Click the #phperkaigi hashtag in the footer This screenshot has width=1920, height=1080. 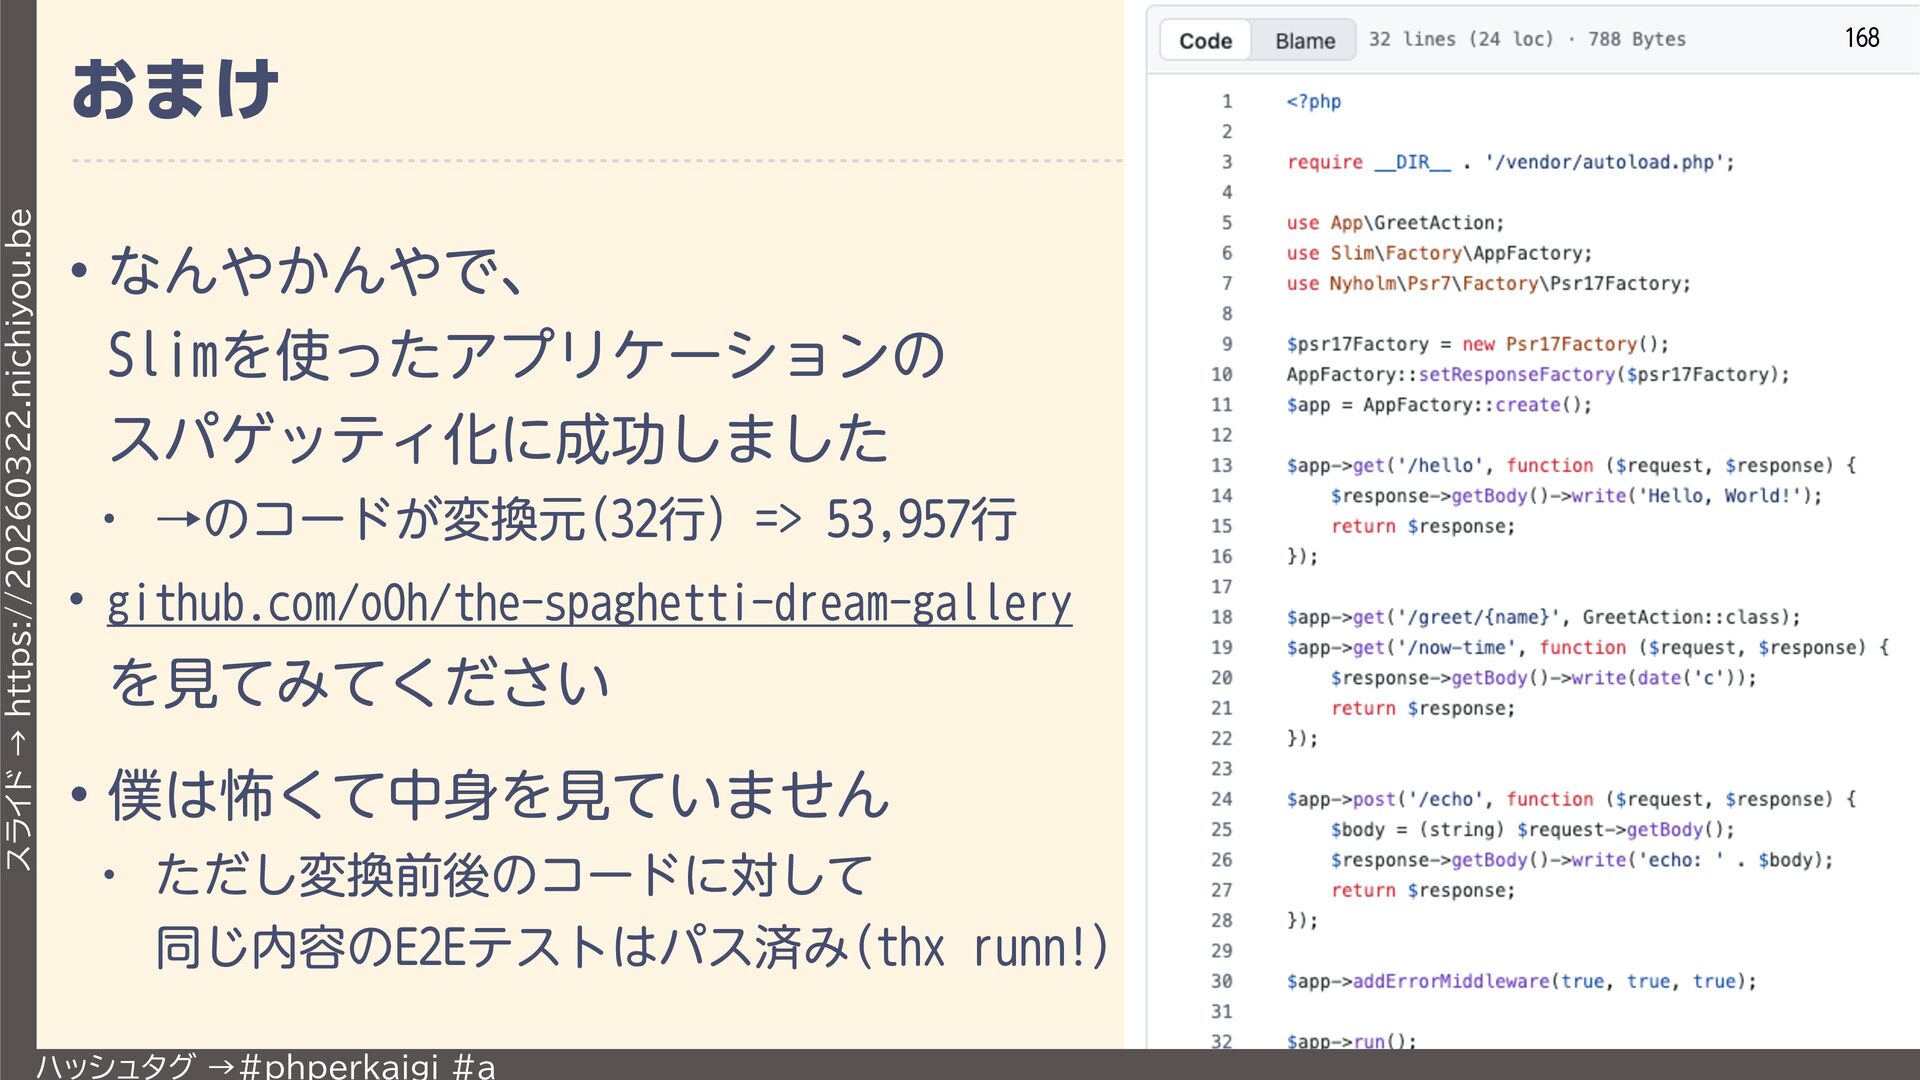[x=339, y=1066]
